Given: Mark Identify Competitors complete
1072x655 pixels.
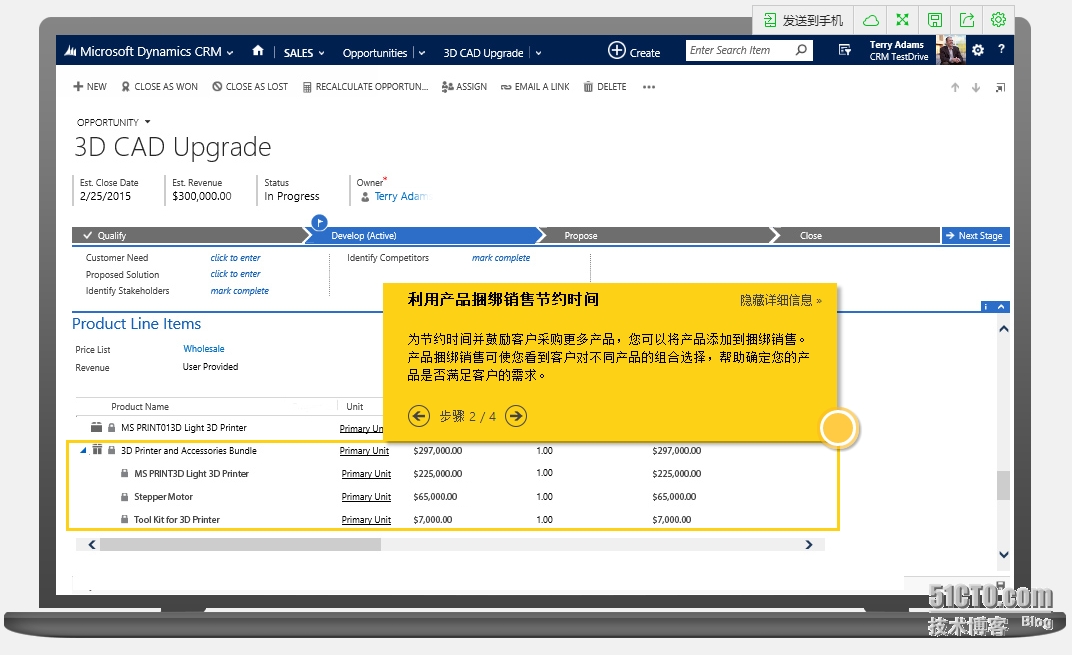Looking at the screenshot, I should tap(500, 258).
